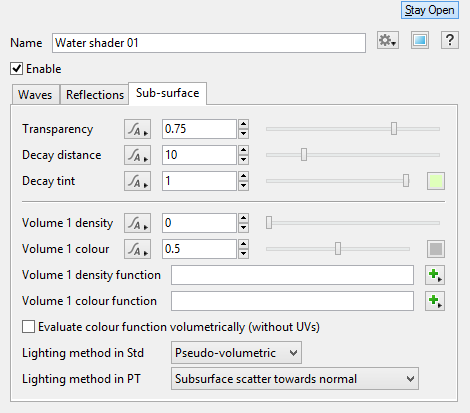This screenshot has width=470, height=413.
Task: Pick the Decay tint green colour swatch
Action: click(436, 181)
